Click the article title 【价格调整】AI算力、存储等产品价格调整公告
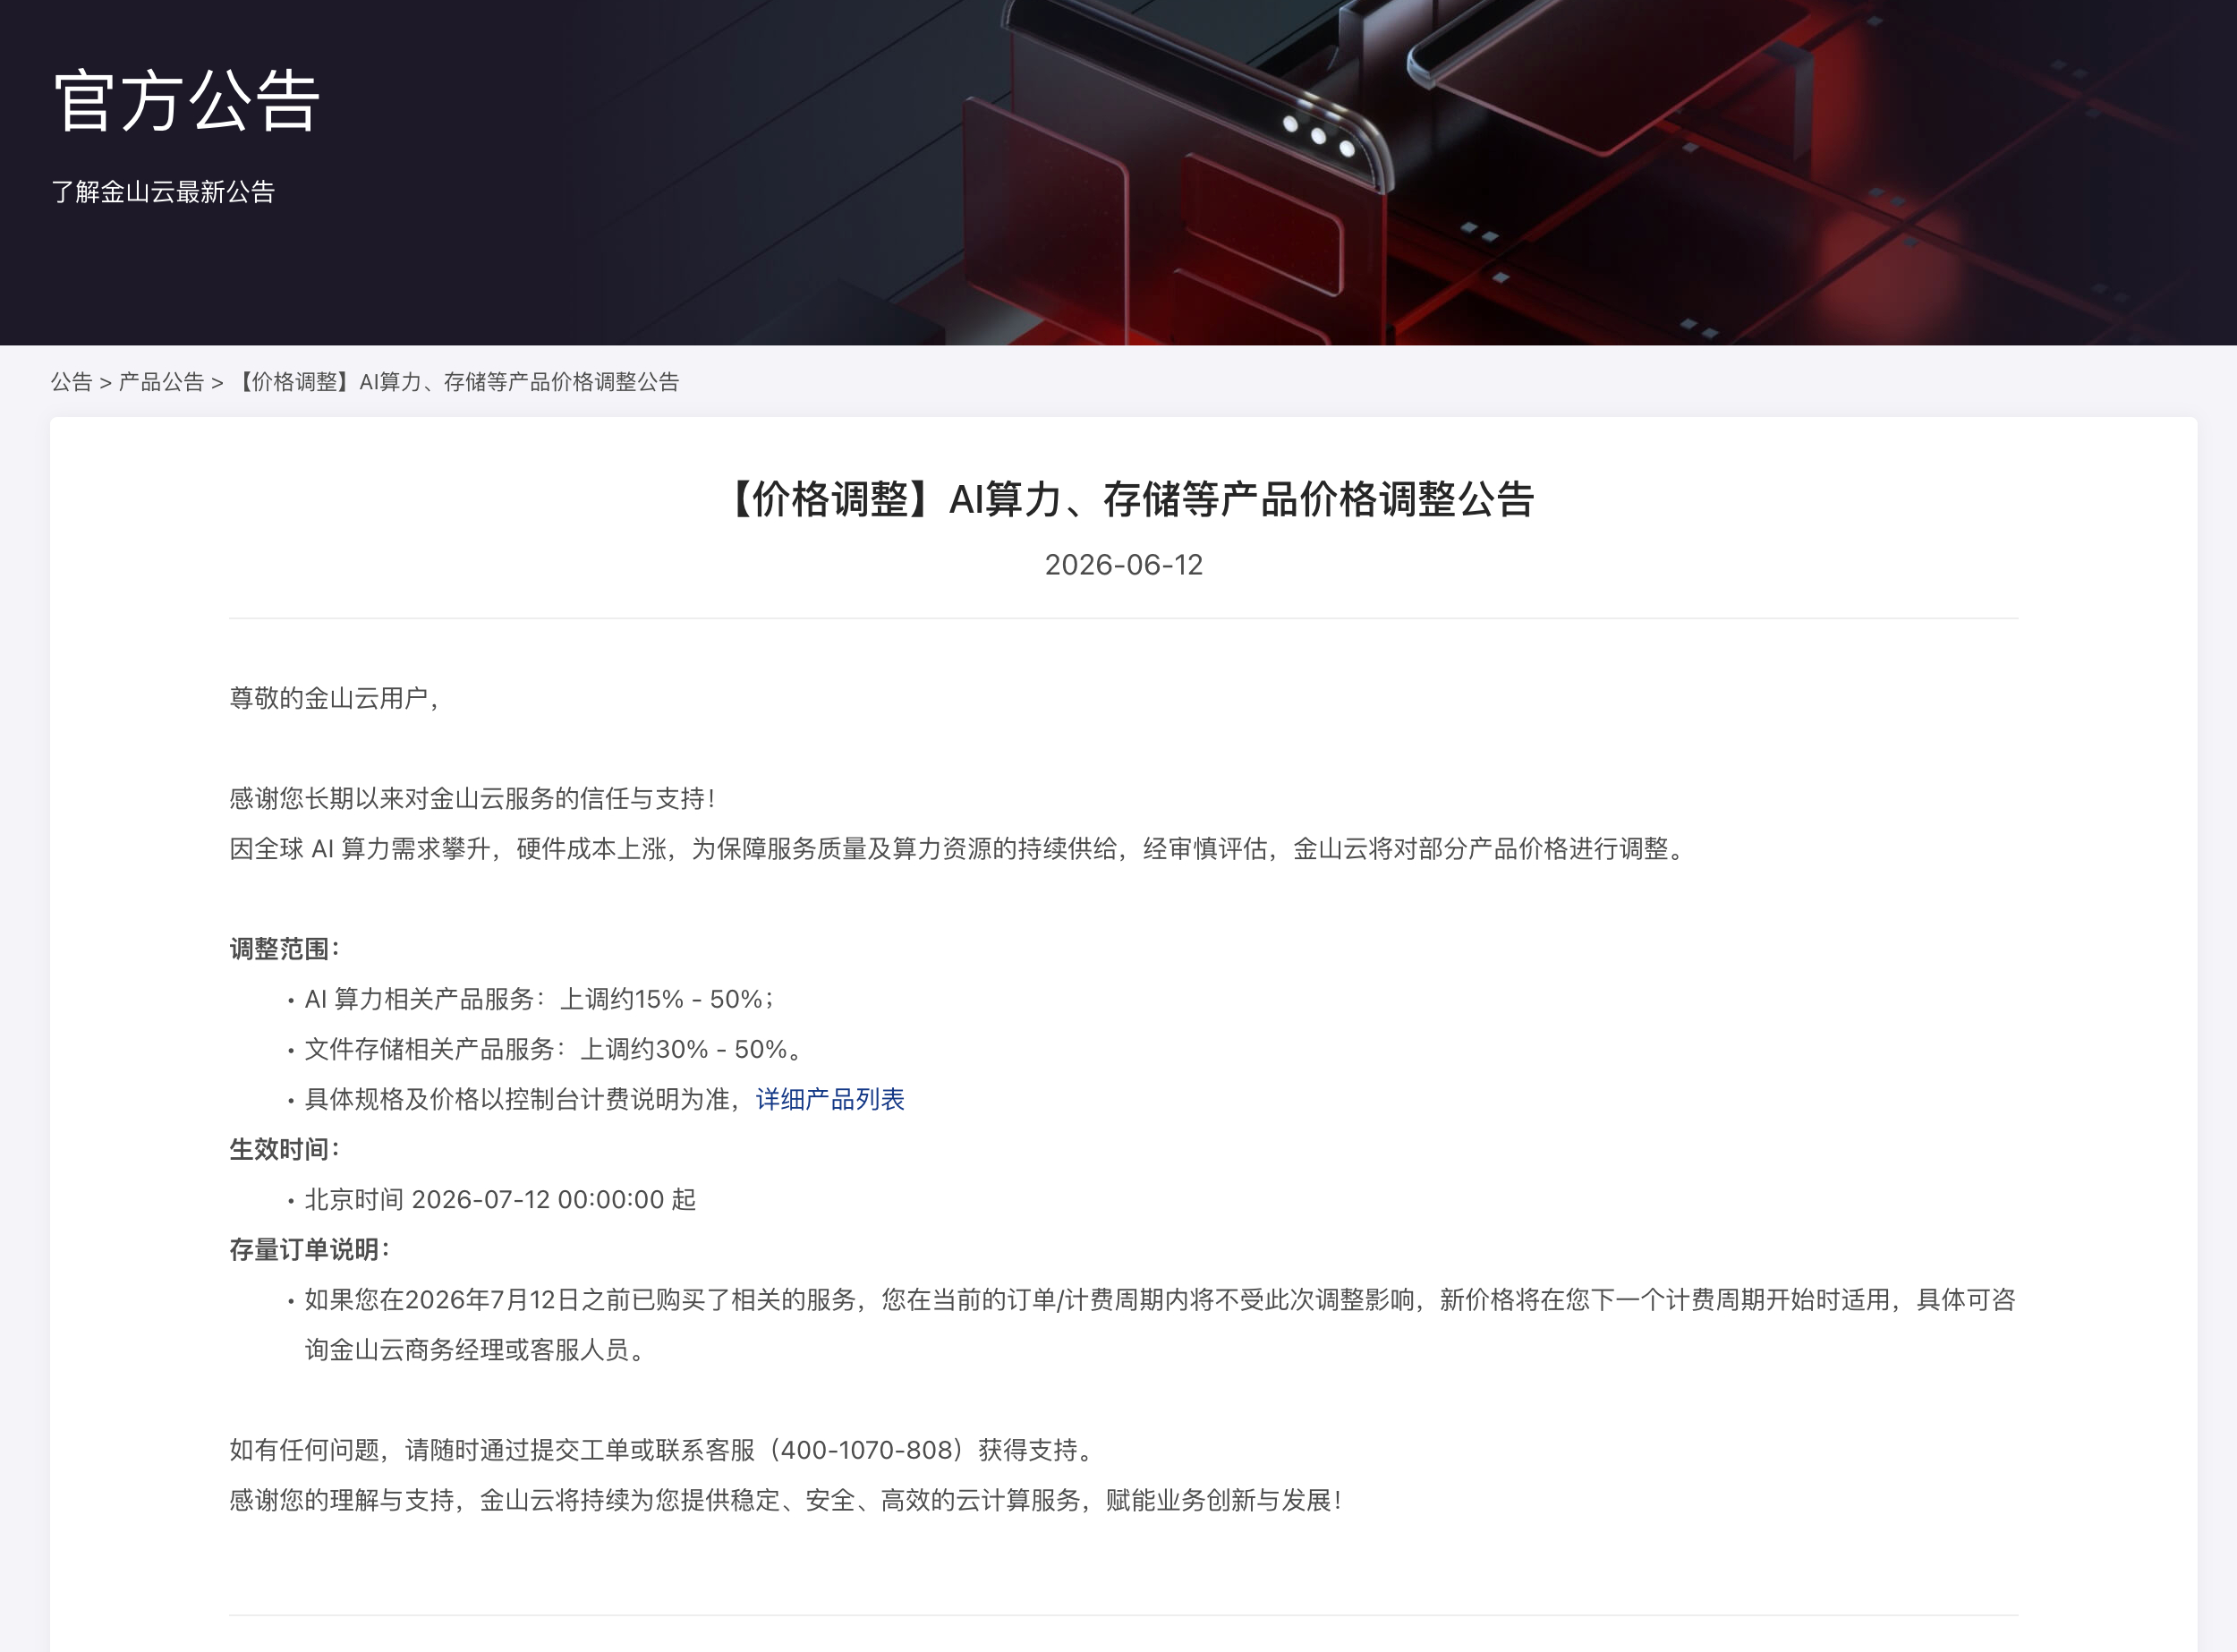2237x1652 pixels. click(1124, 499)
